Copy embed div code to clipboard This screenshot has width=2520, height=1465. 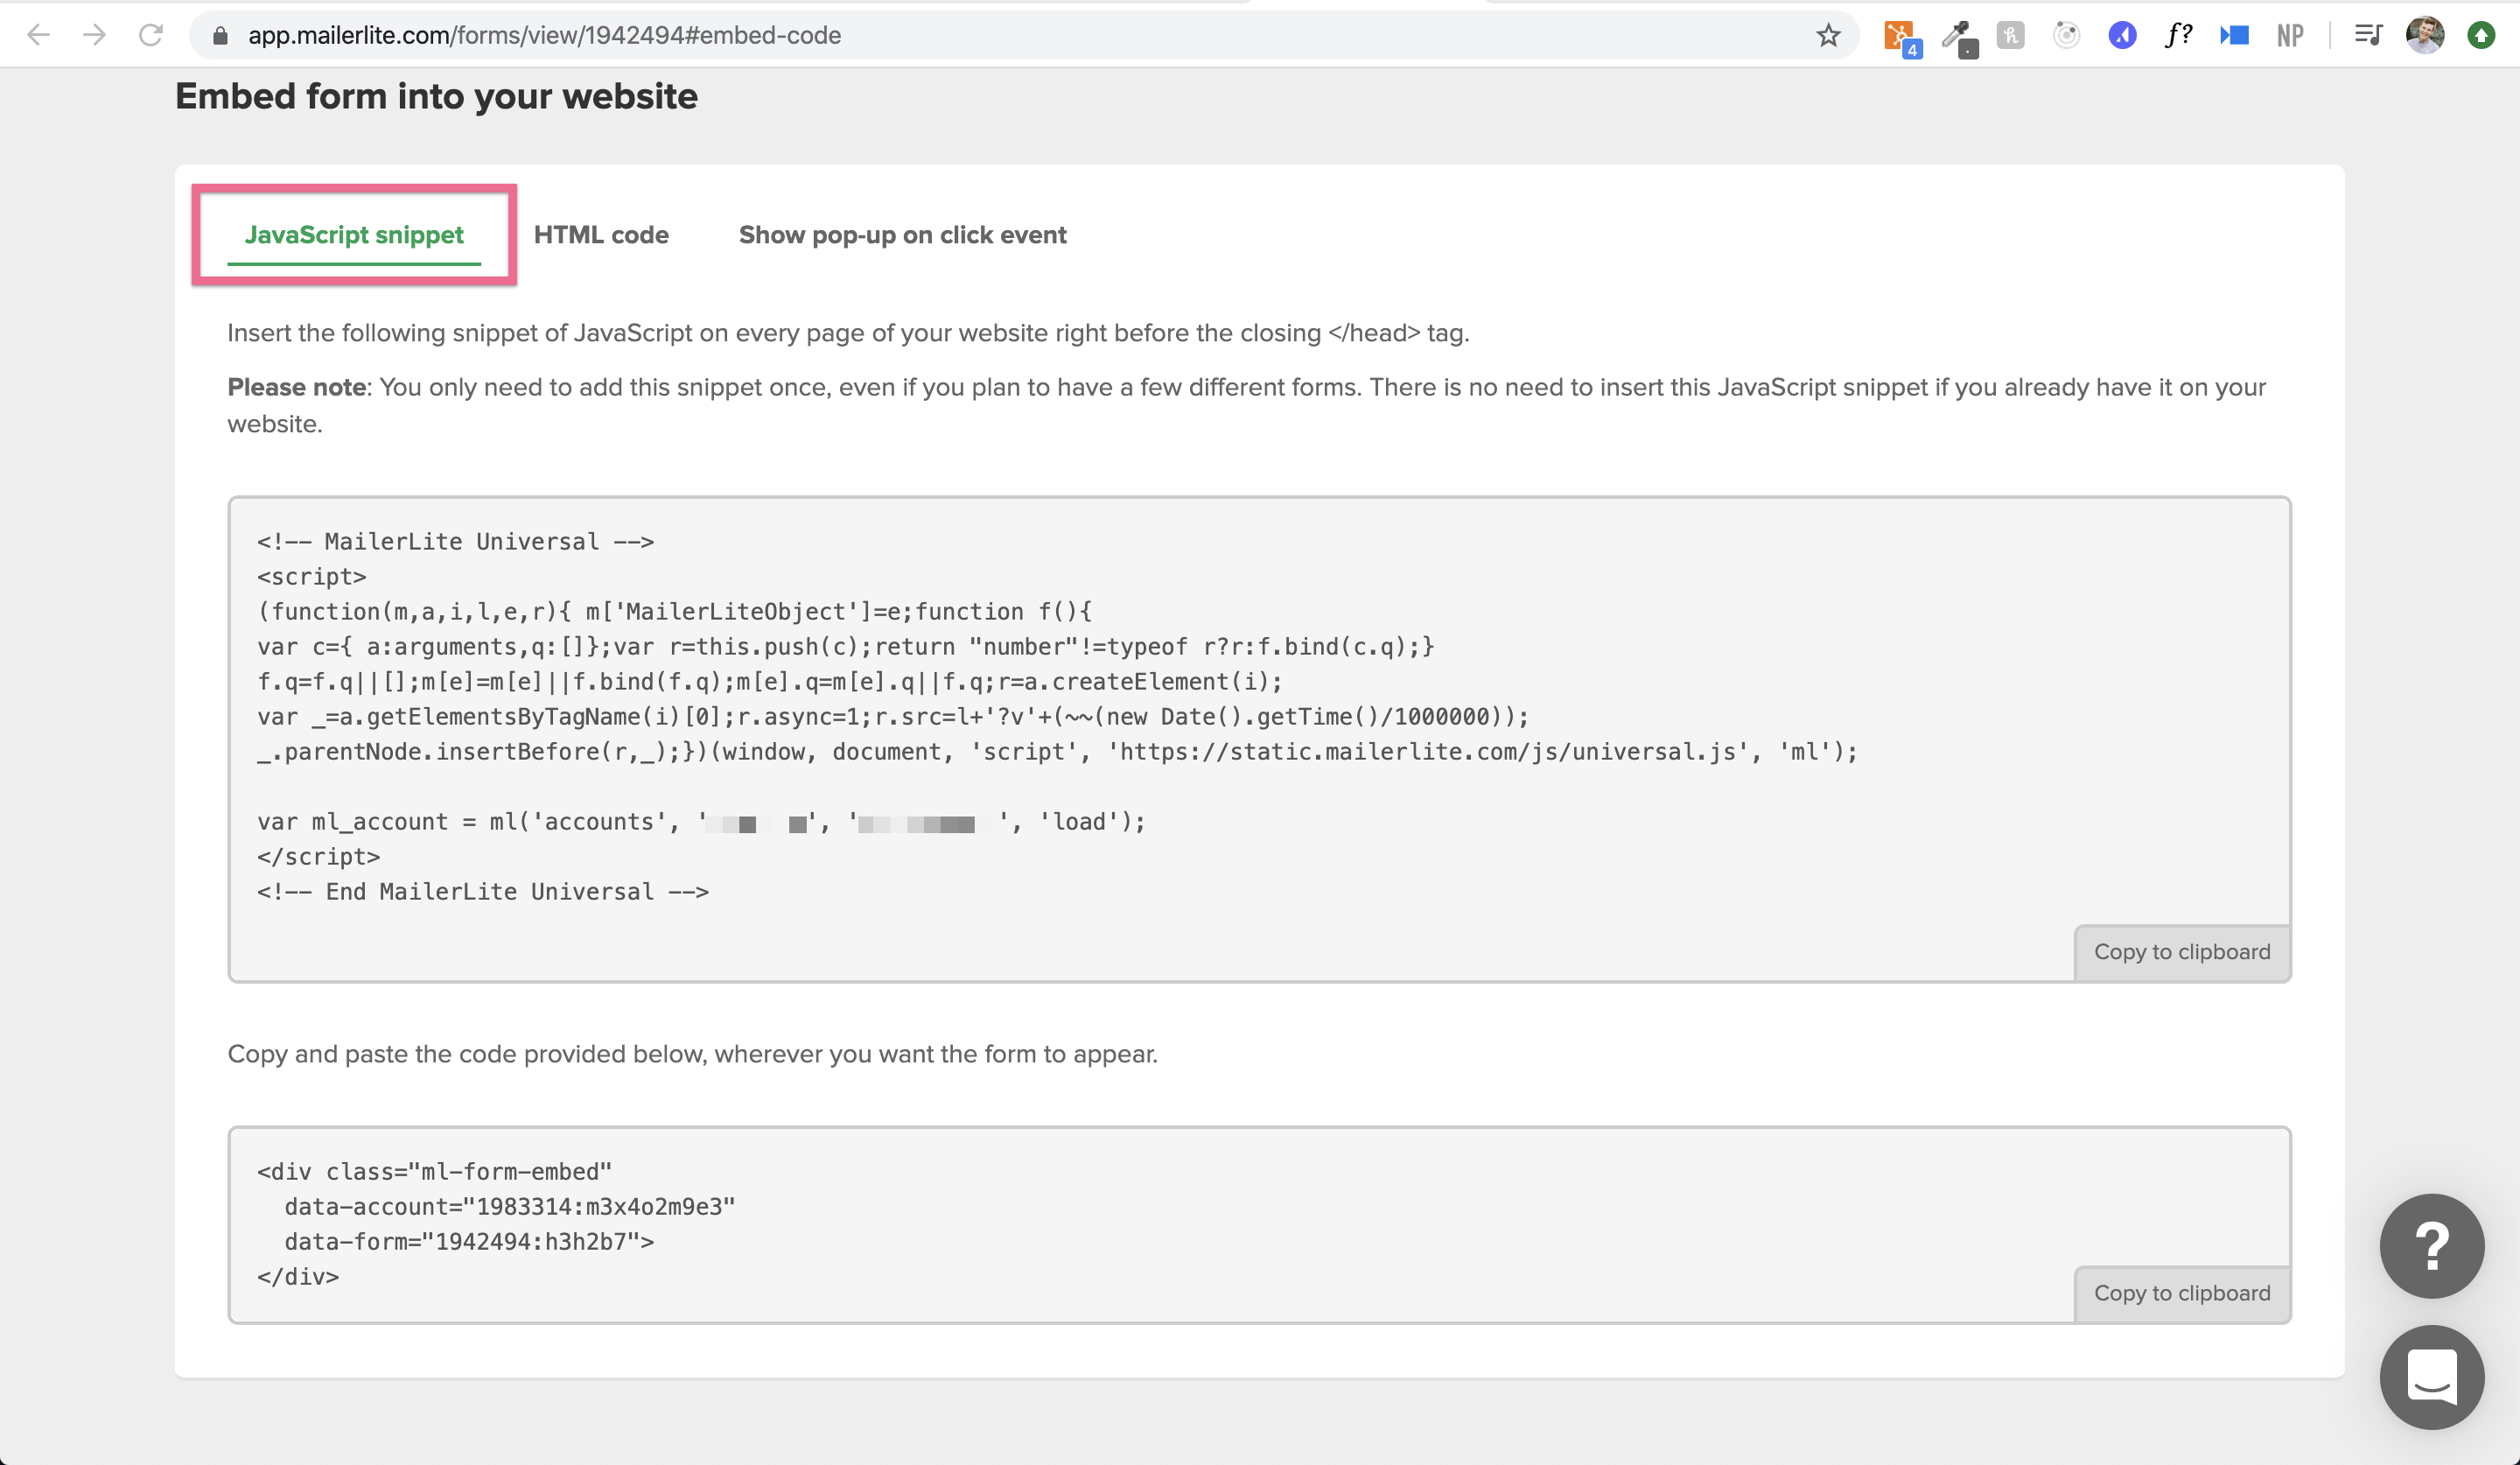[2182, 1293]
